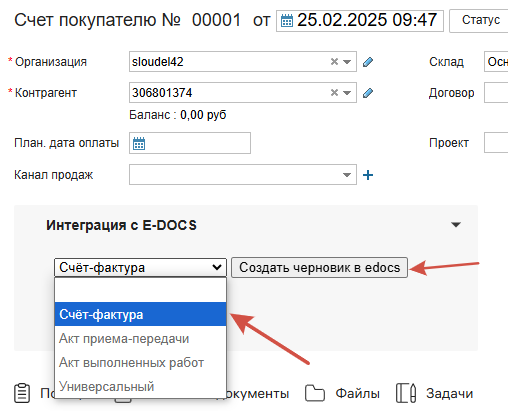This screenshot has width=508, height=411.
Task: Clear the Контрагент field with the X icon
Action: click(x=334, y=92)
